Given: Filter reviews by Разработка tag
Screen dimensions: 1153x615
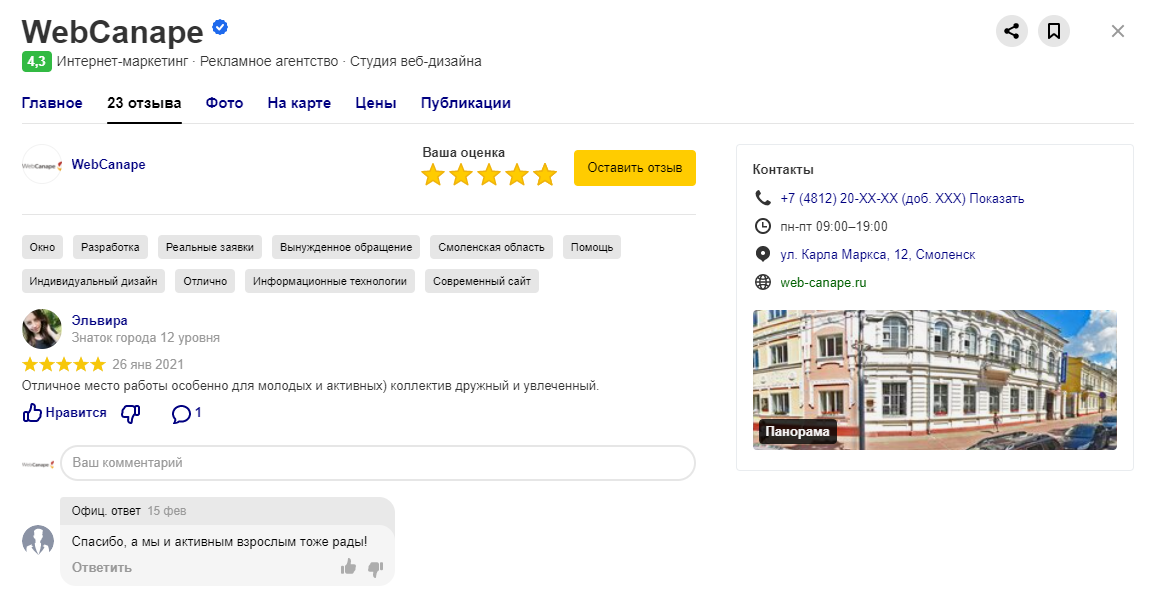Looking at the screenshot, I should 111,247.
